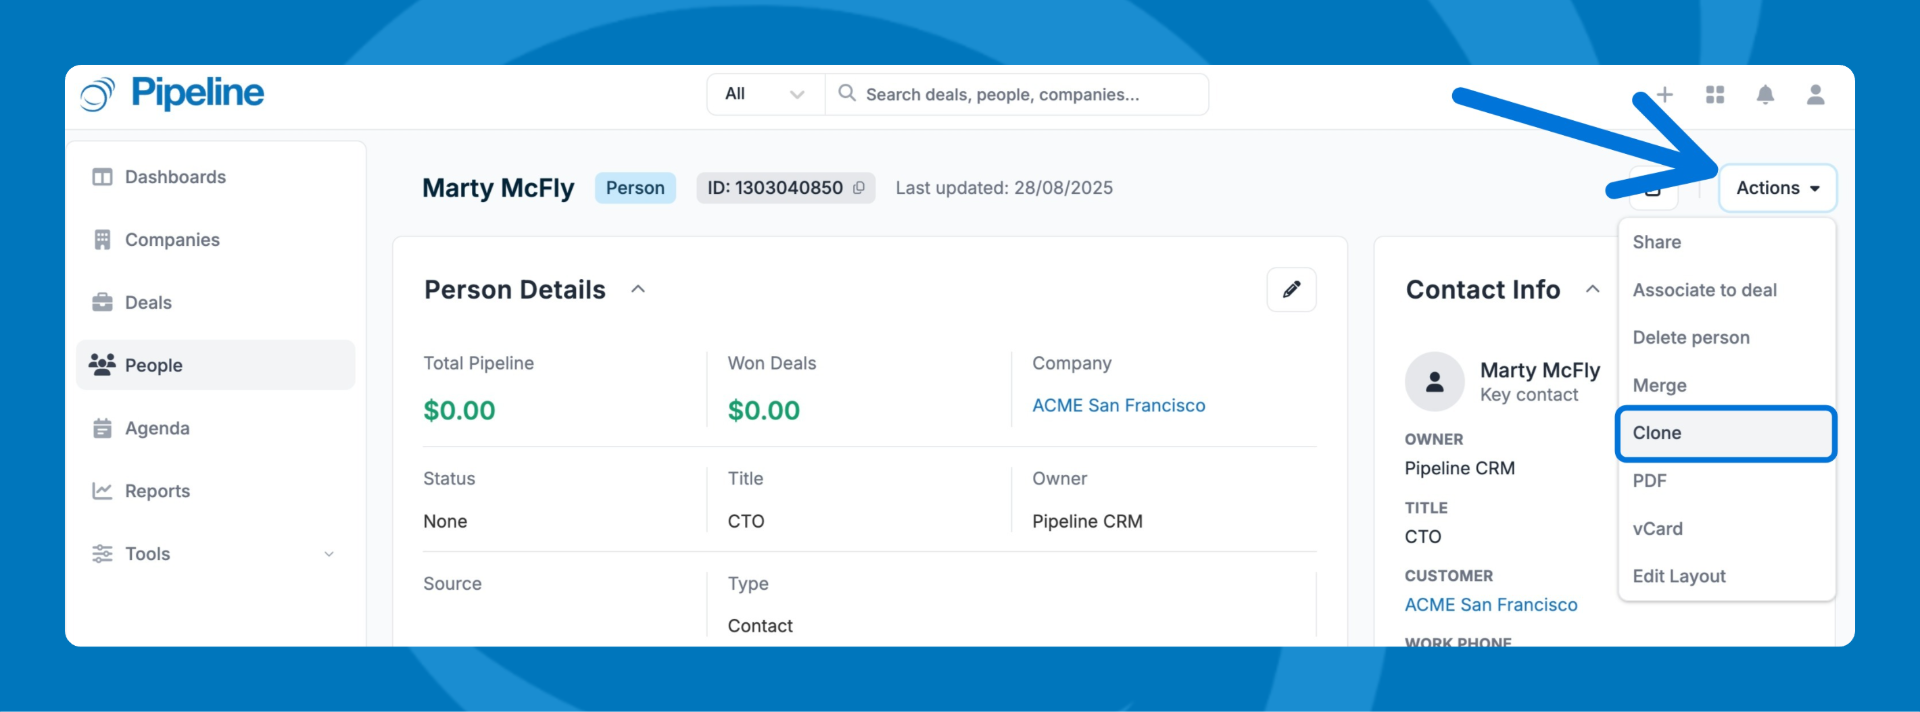Click the Reports chart icon
Screen dimensions: 1920x712
click(102, 491)
